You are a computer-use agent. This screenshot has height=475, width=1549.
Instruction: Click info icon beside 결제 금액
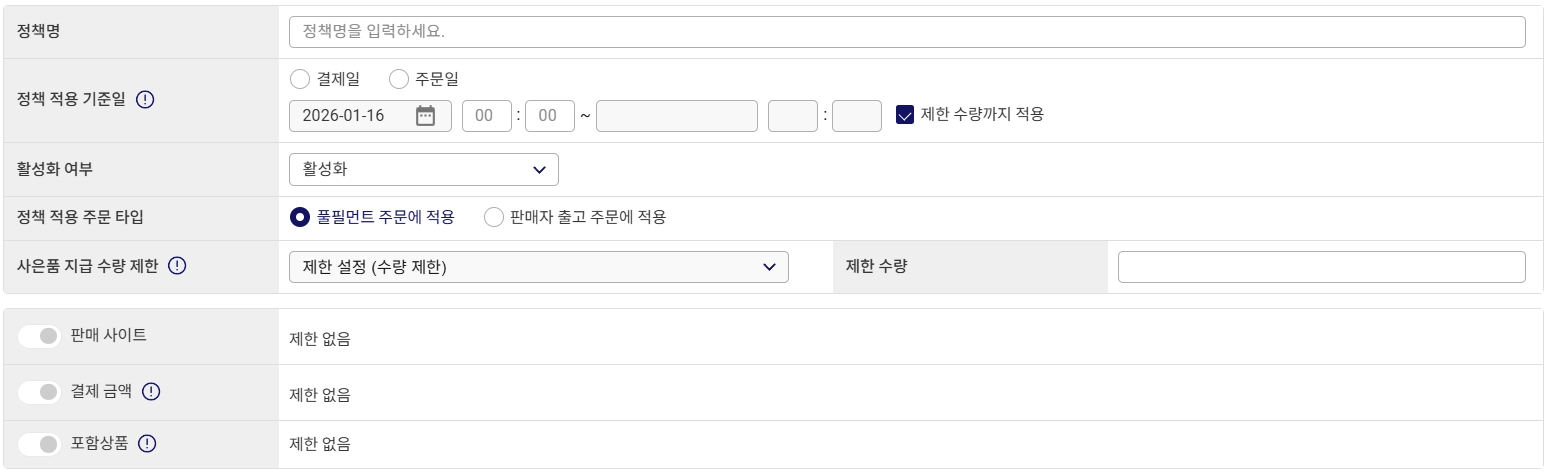click(x=151, y=392)
